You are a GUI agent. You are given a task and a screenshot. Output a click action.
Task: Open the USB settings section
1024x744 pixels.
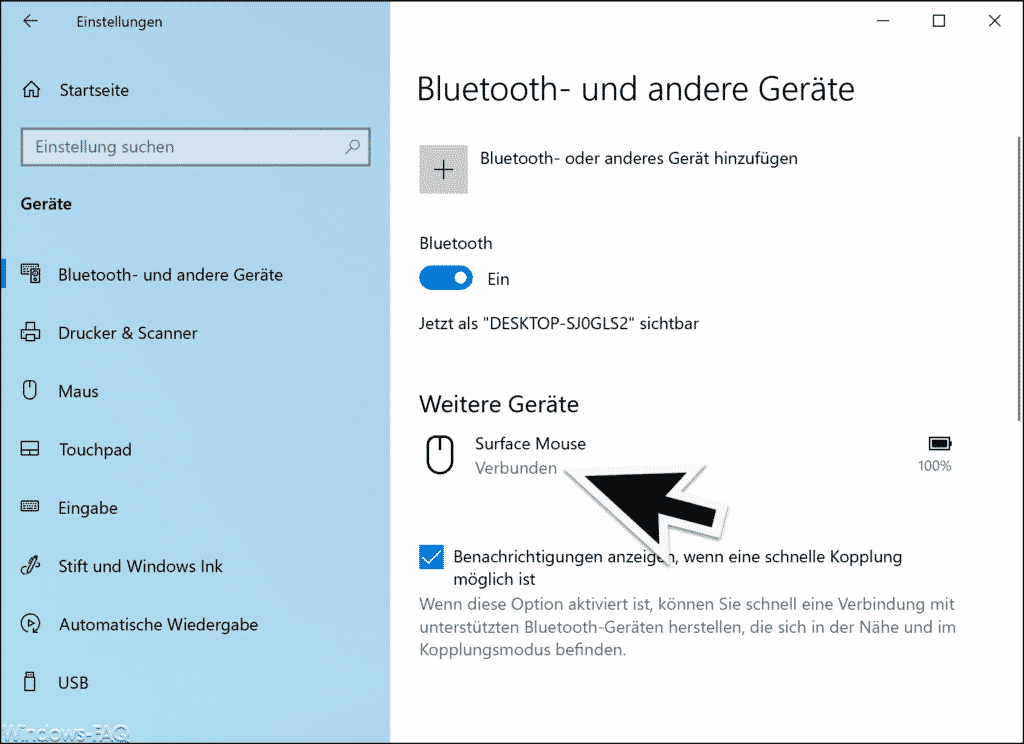coord(73,683)
